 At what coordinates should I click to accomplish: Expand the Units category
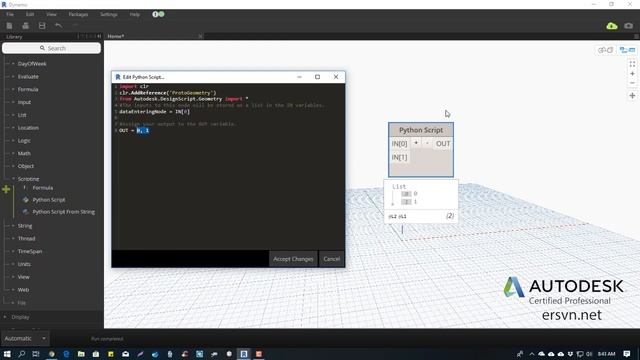coord(24,264)
